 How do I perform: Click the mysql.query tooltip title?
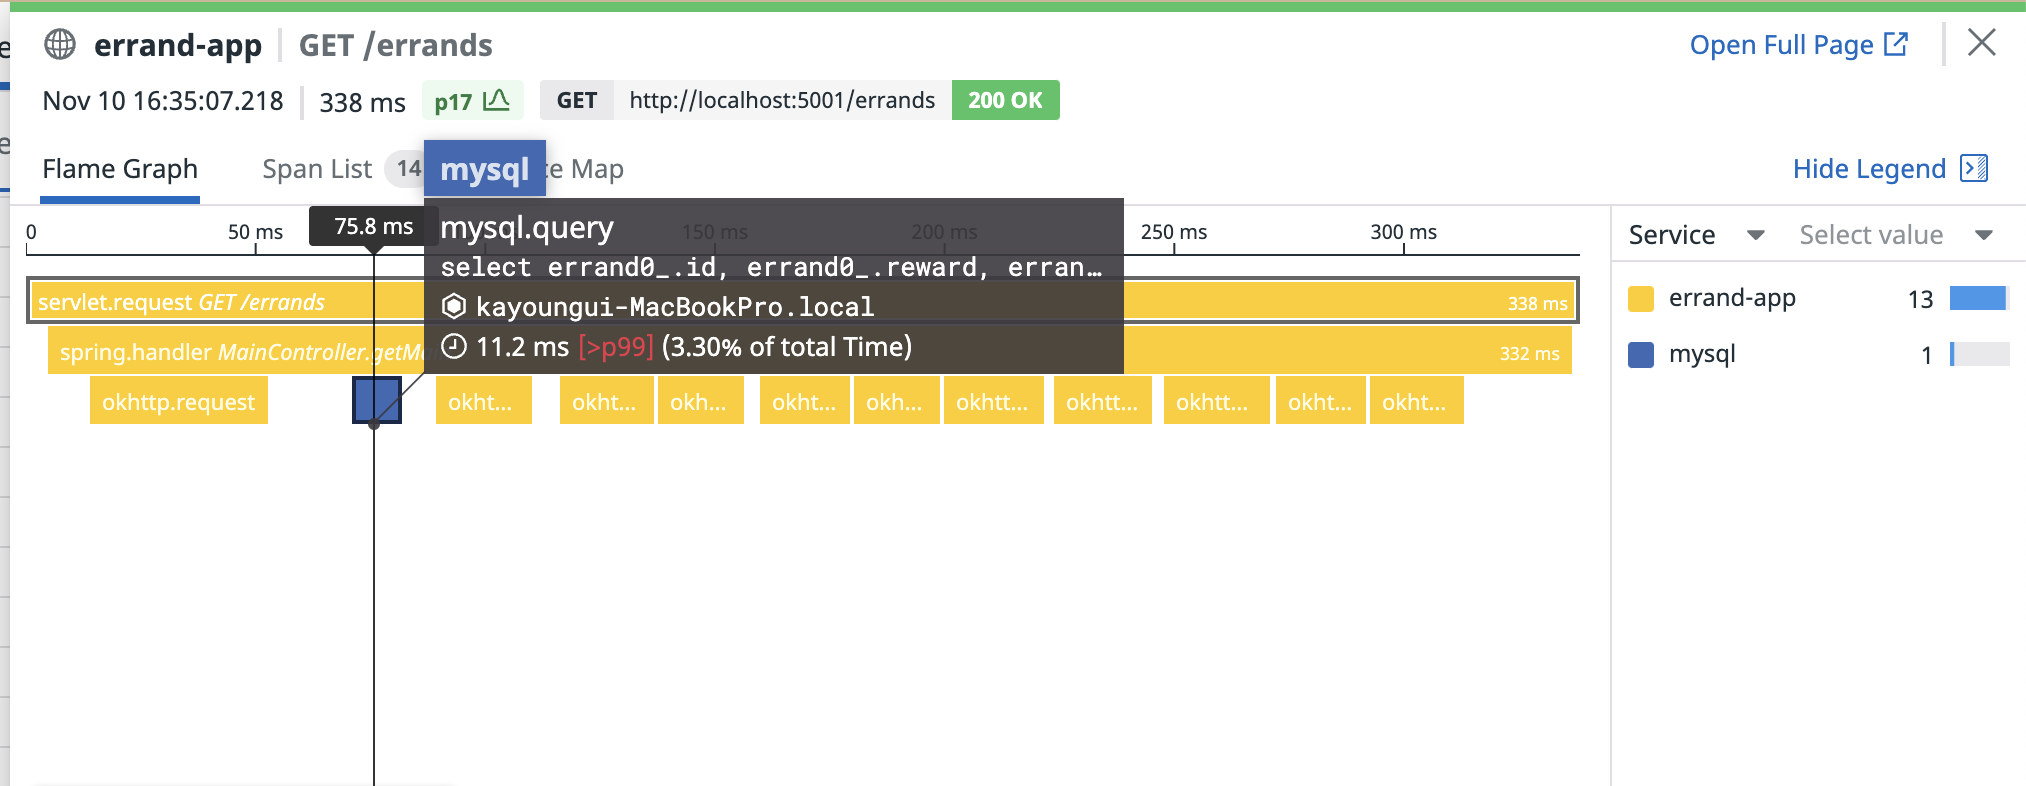527,228
